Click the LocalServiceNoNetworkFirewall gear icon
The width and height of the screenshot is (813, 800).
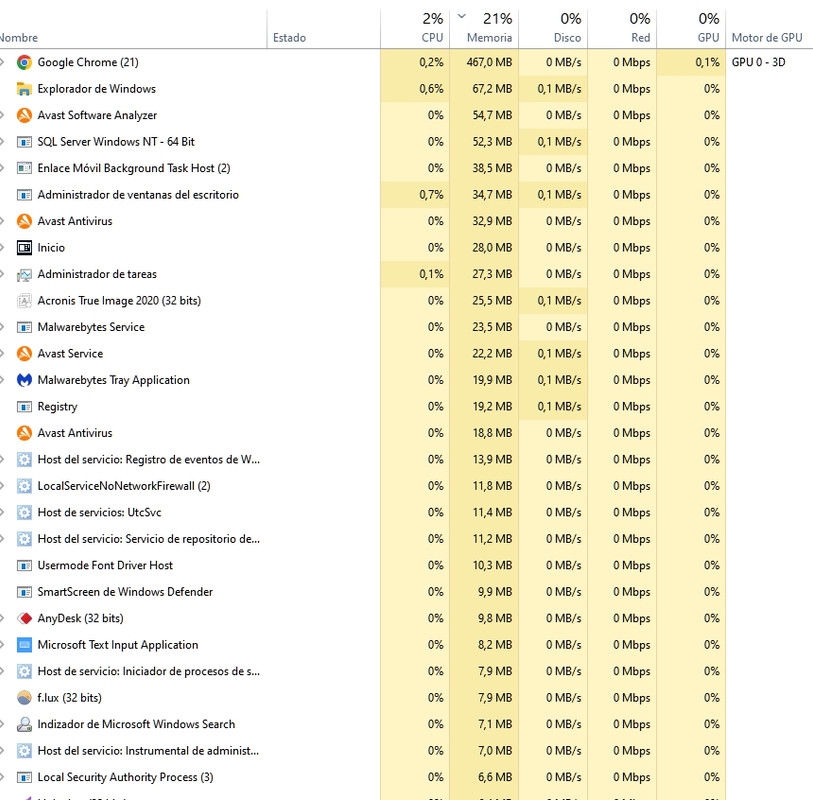tap(24, 486)
